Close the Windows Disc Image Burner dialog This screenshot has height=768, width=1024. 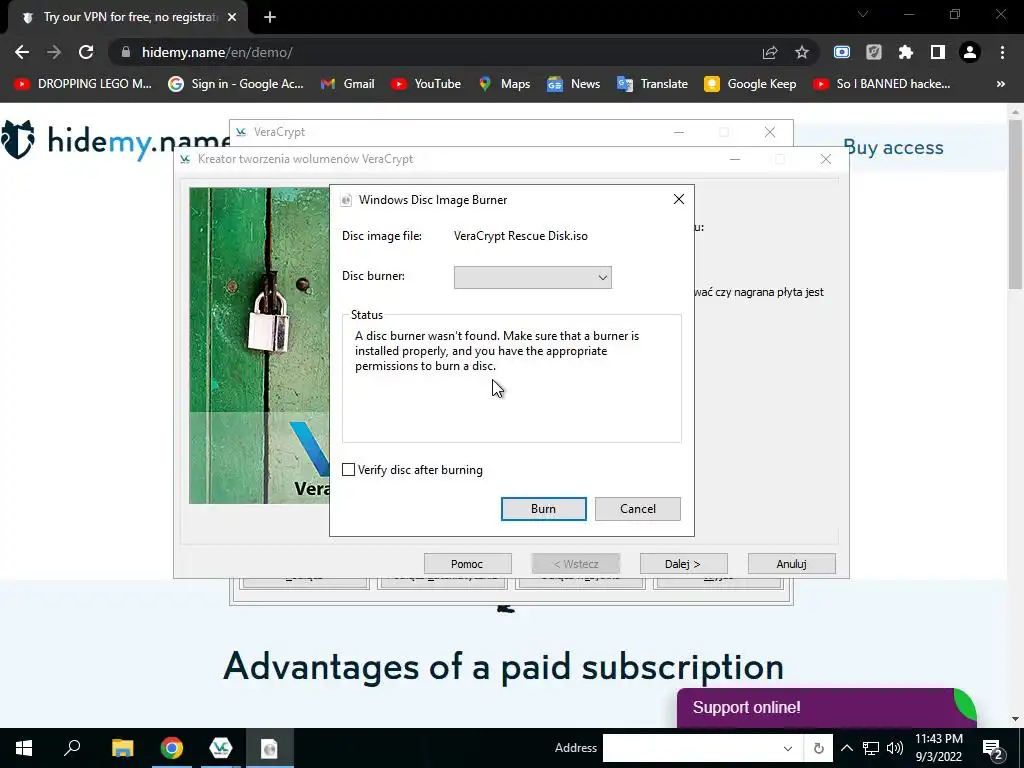click(x=679, y=199)
